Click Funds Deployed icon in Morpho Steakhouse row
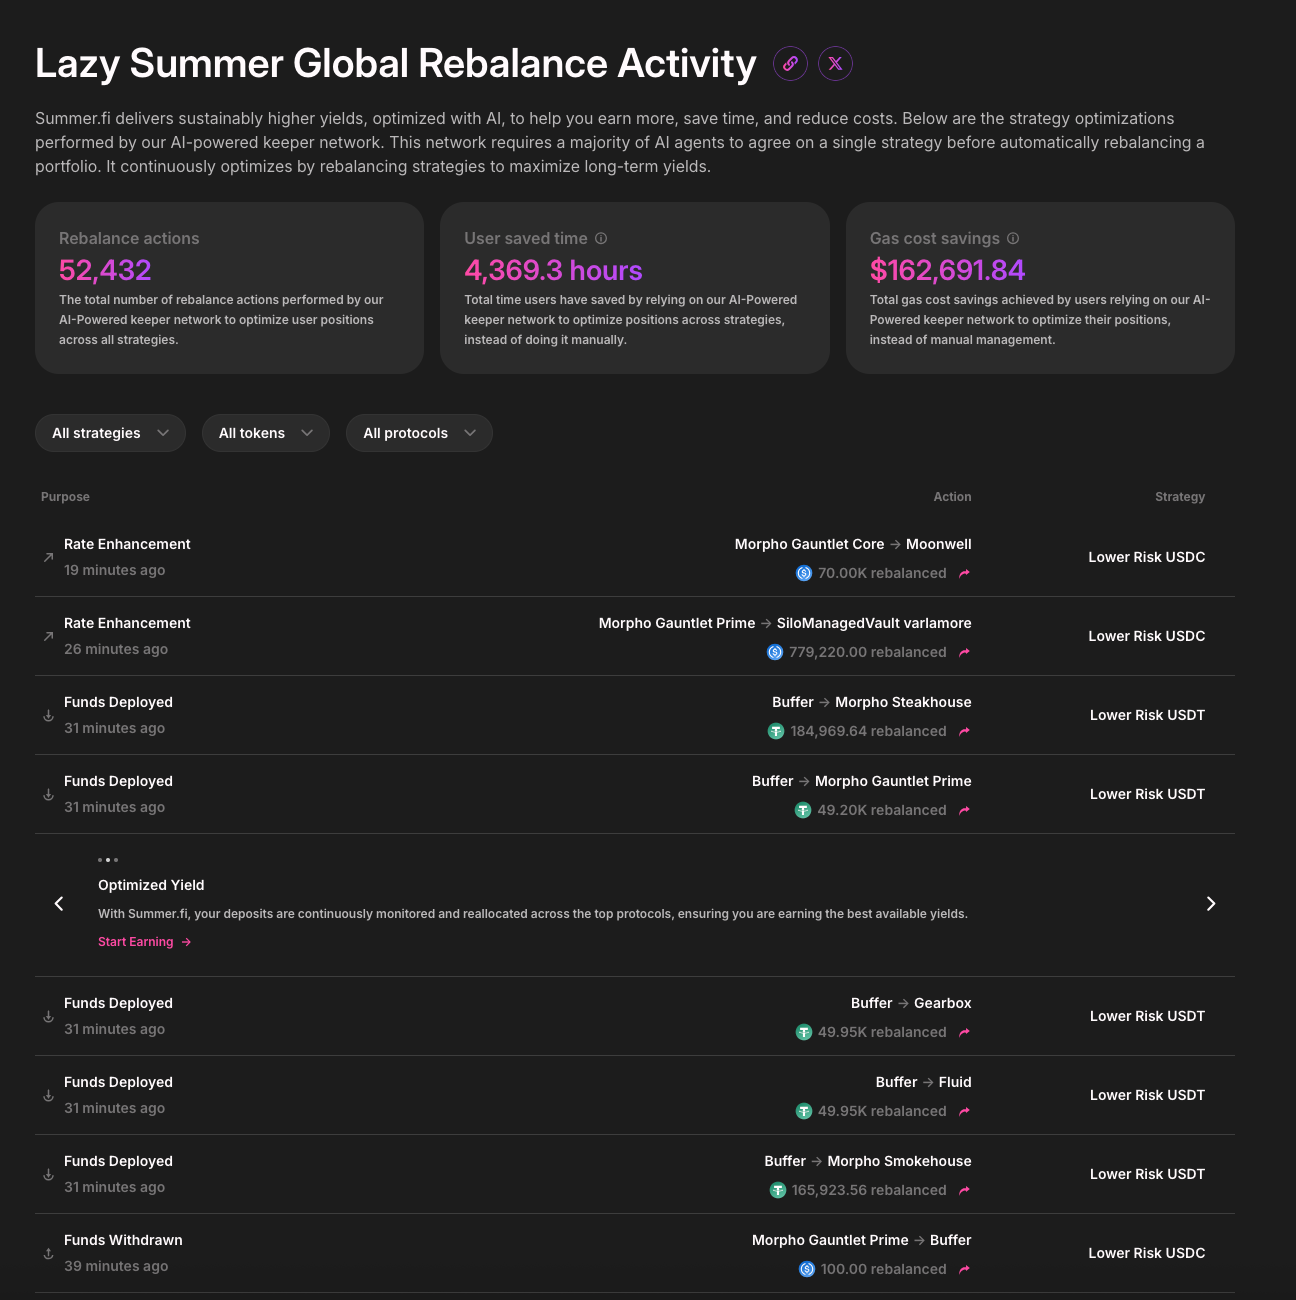Image resolution: width=1296 pixels, height=1300 pixels. (48, 715)
